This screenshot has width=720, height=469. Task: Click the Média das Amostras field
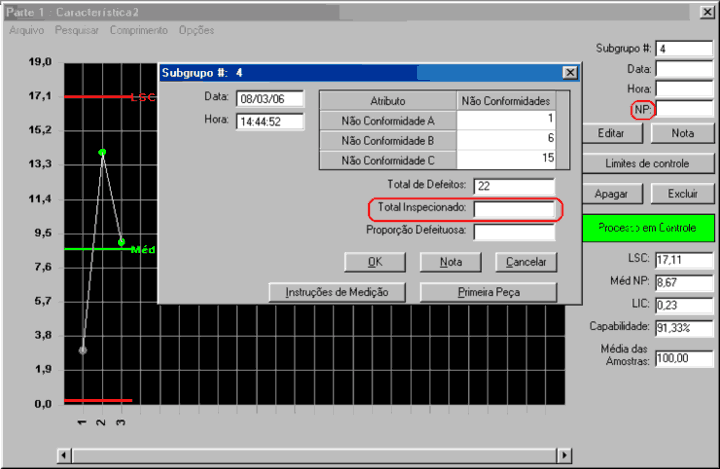point(684,358)
